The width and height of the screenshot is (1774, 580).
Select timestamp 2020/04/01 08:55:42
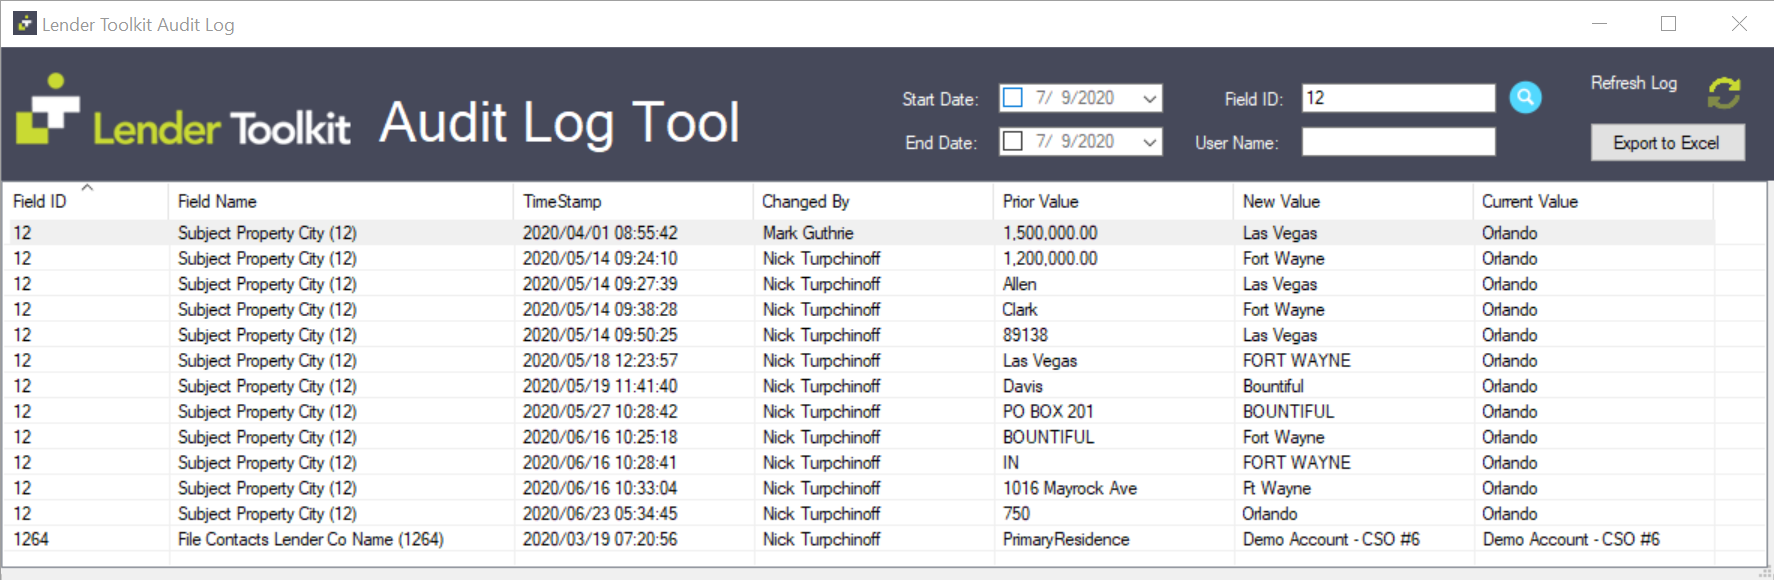[600, 233]
